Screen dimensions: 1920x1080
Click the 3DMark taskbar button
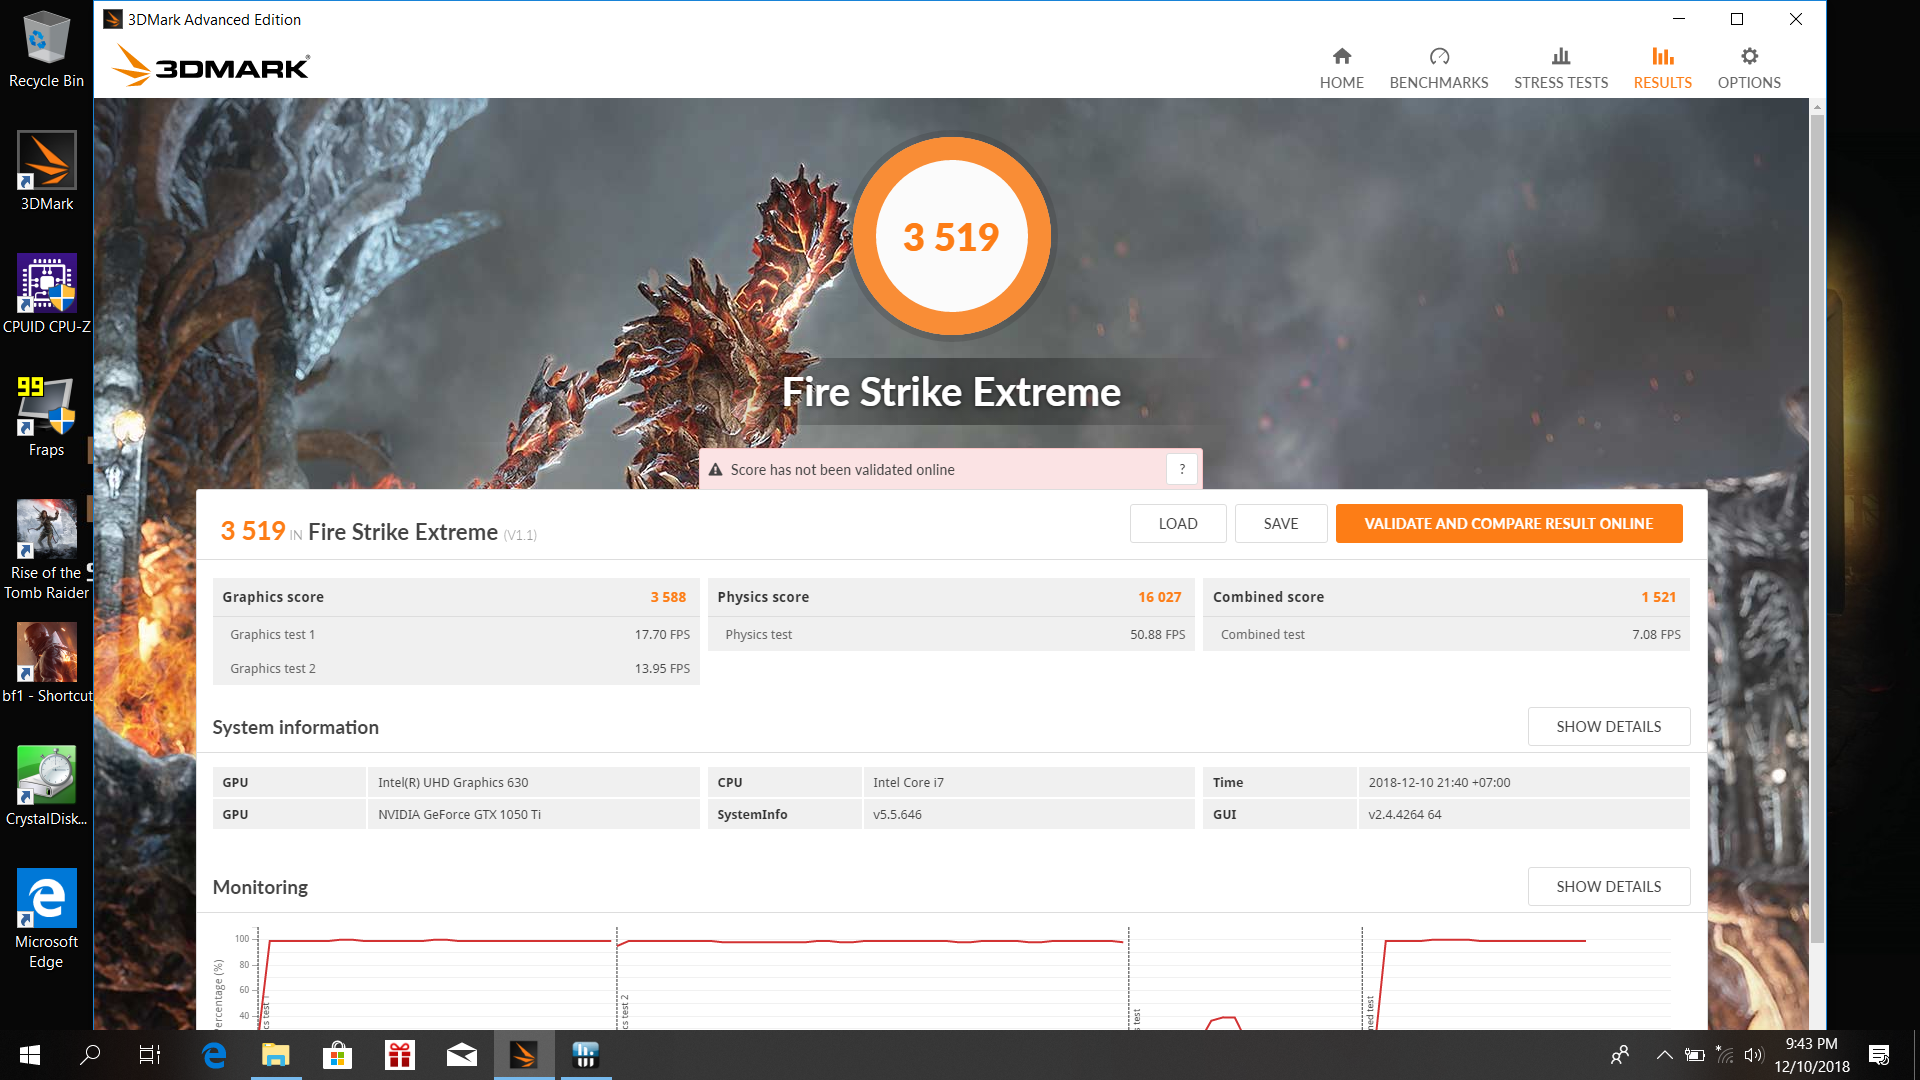point(524,1055)
